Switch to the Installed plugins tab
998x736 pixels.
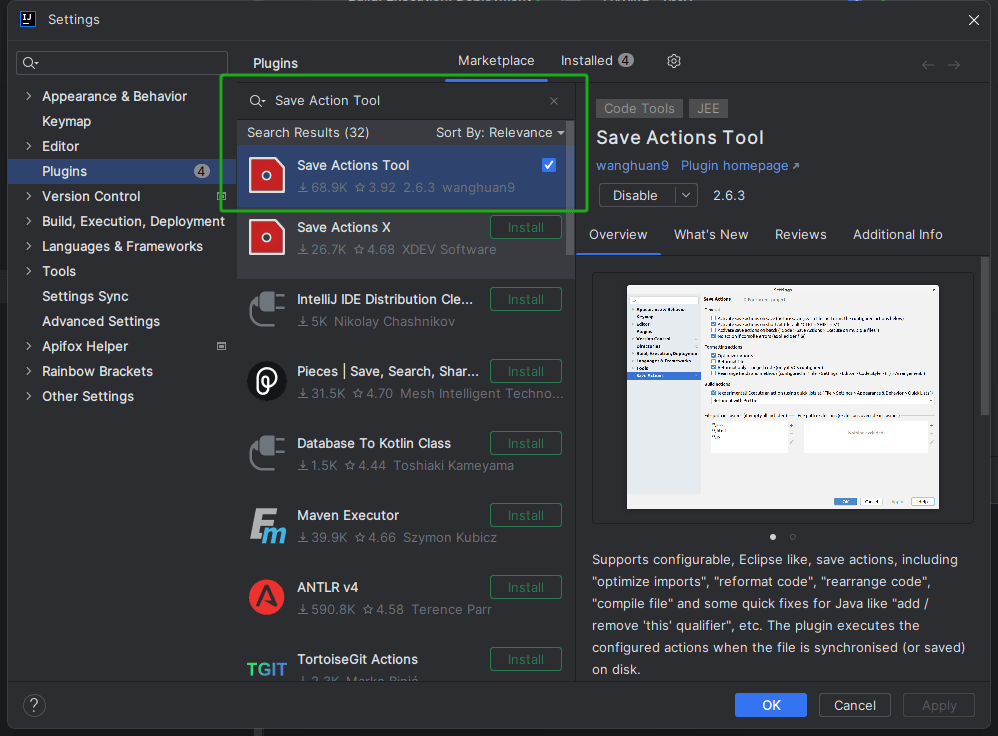coord(588,60)
